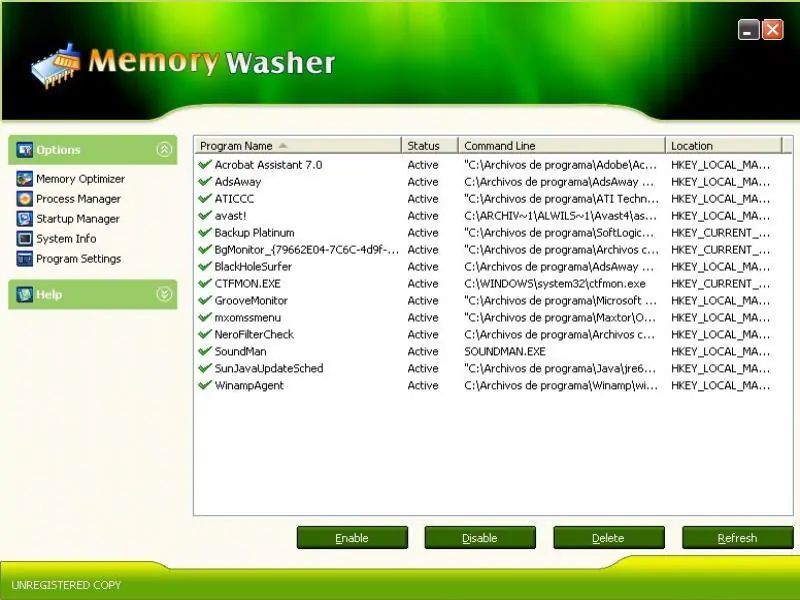Screen dimensions: 800x600
Task: Sort by Command Line column header
Action: pyautogui.click(x=562, y=145)
